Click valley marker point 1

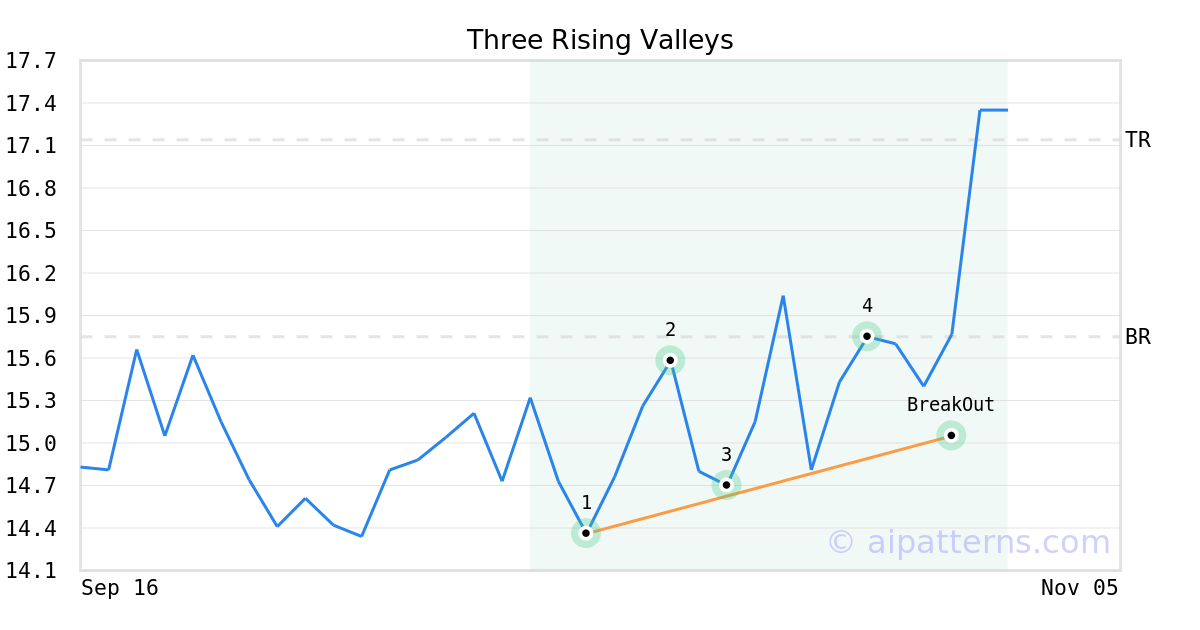[586, 533]
